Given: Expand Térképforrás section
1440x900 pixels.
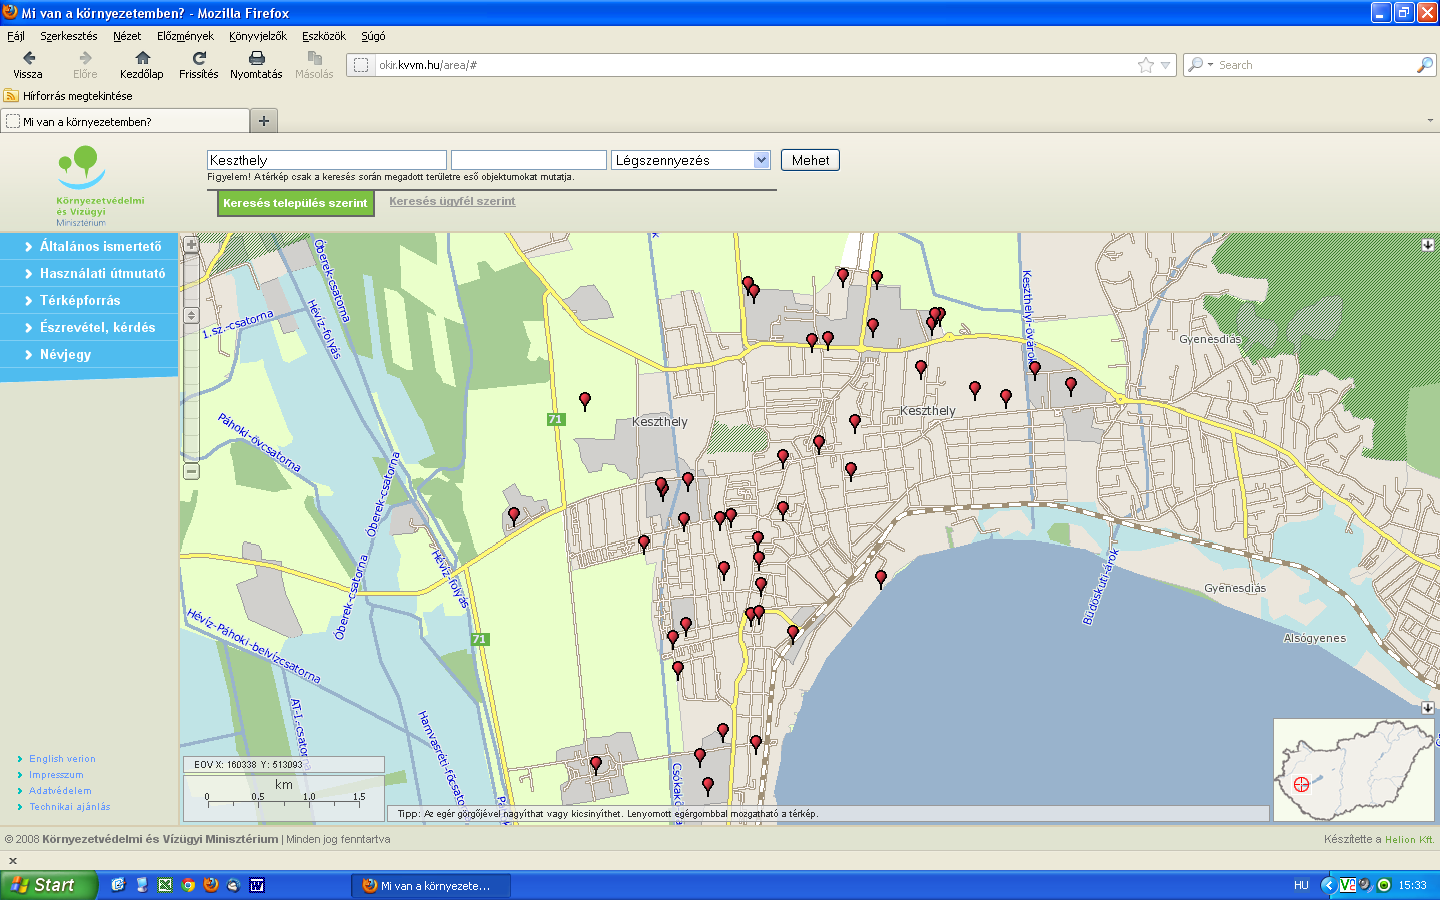Looking at the screenshot, I should pyautogui.click(x=89, y=300).
